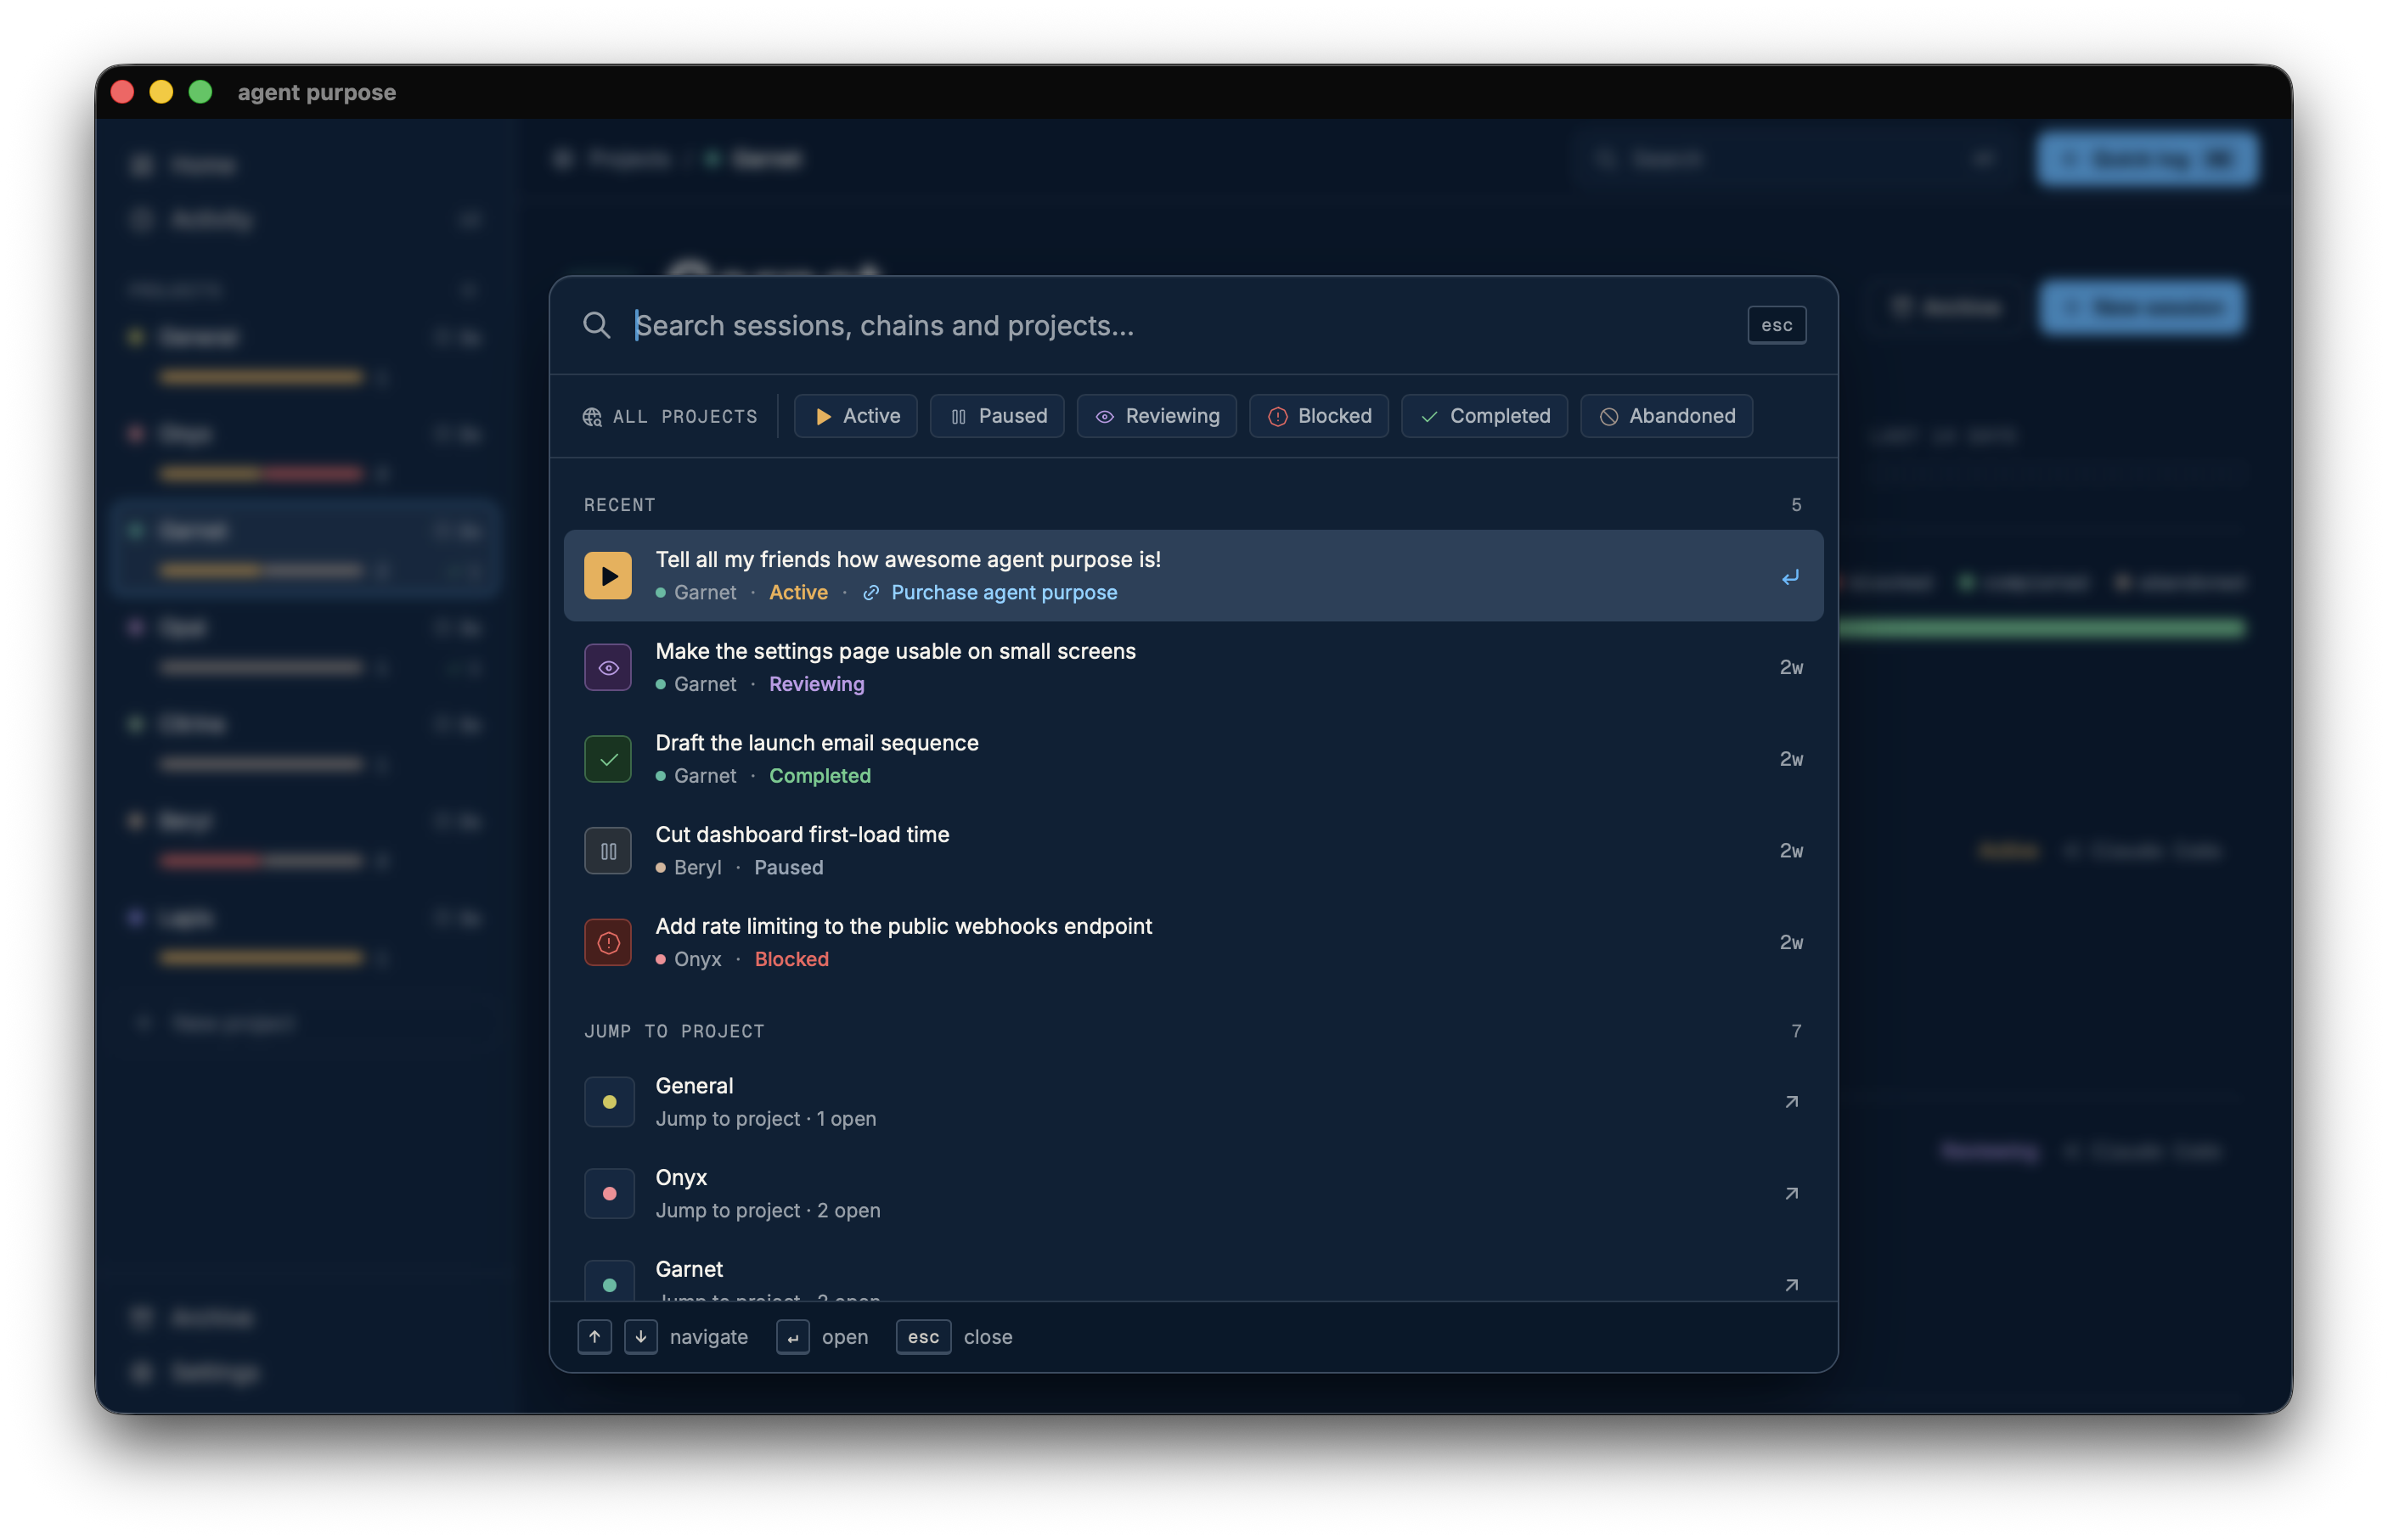Click the '2w' timestamp on settings page row

coord(1791,667)
